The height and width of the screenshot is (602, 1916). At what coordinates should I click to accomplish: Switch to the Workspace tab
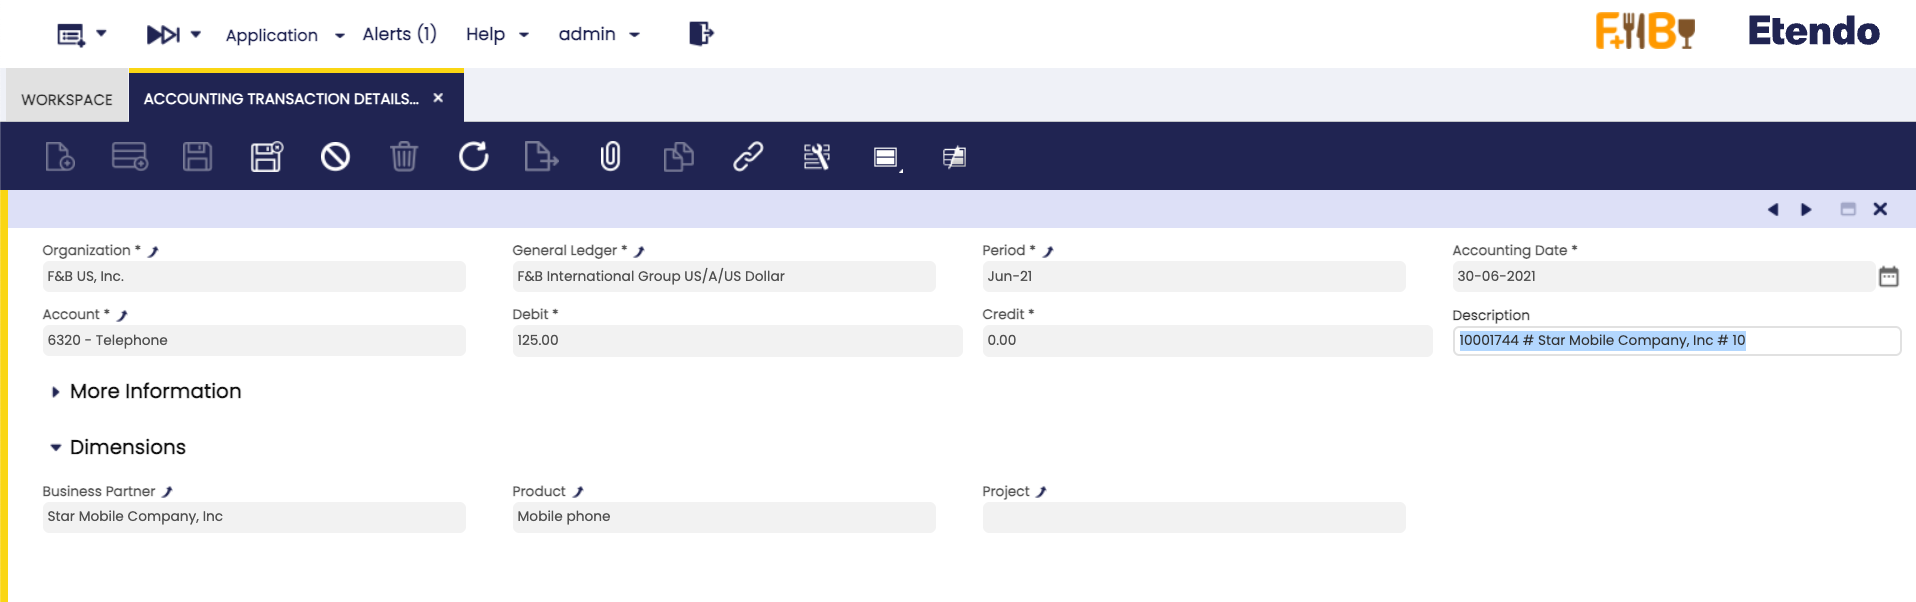(67, 99)
